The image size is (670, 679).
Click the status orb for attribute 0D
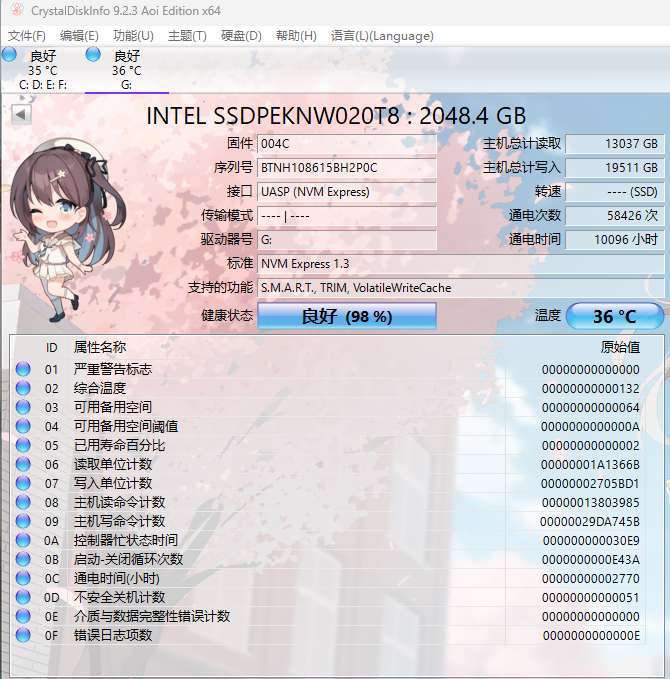(23, 598)
